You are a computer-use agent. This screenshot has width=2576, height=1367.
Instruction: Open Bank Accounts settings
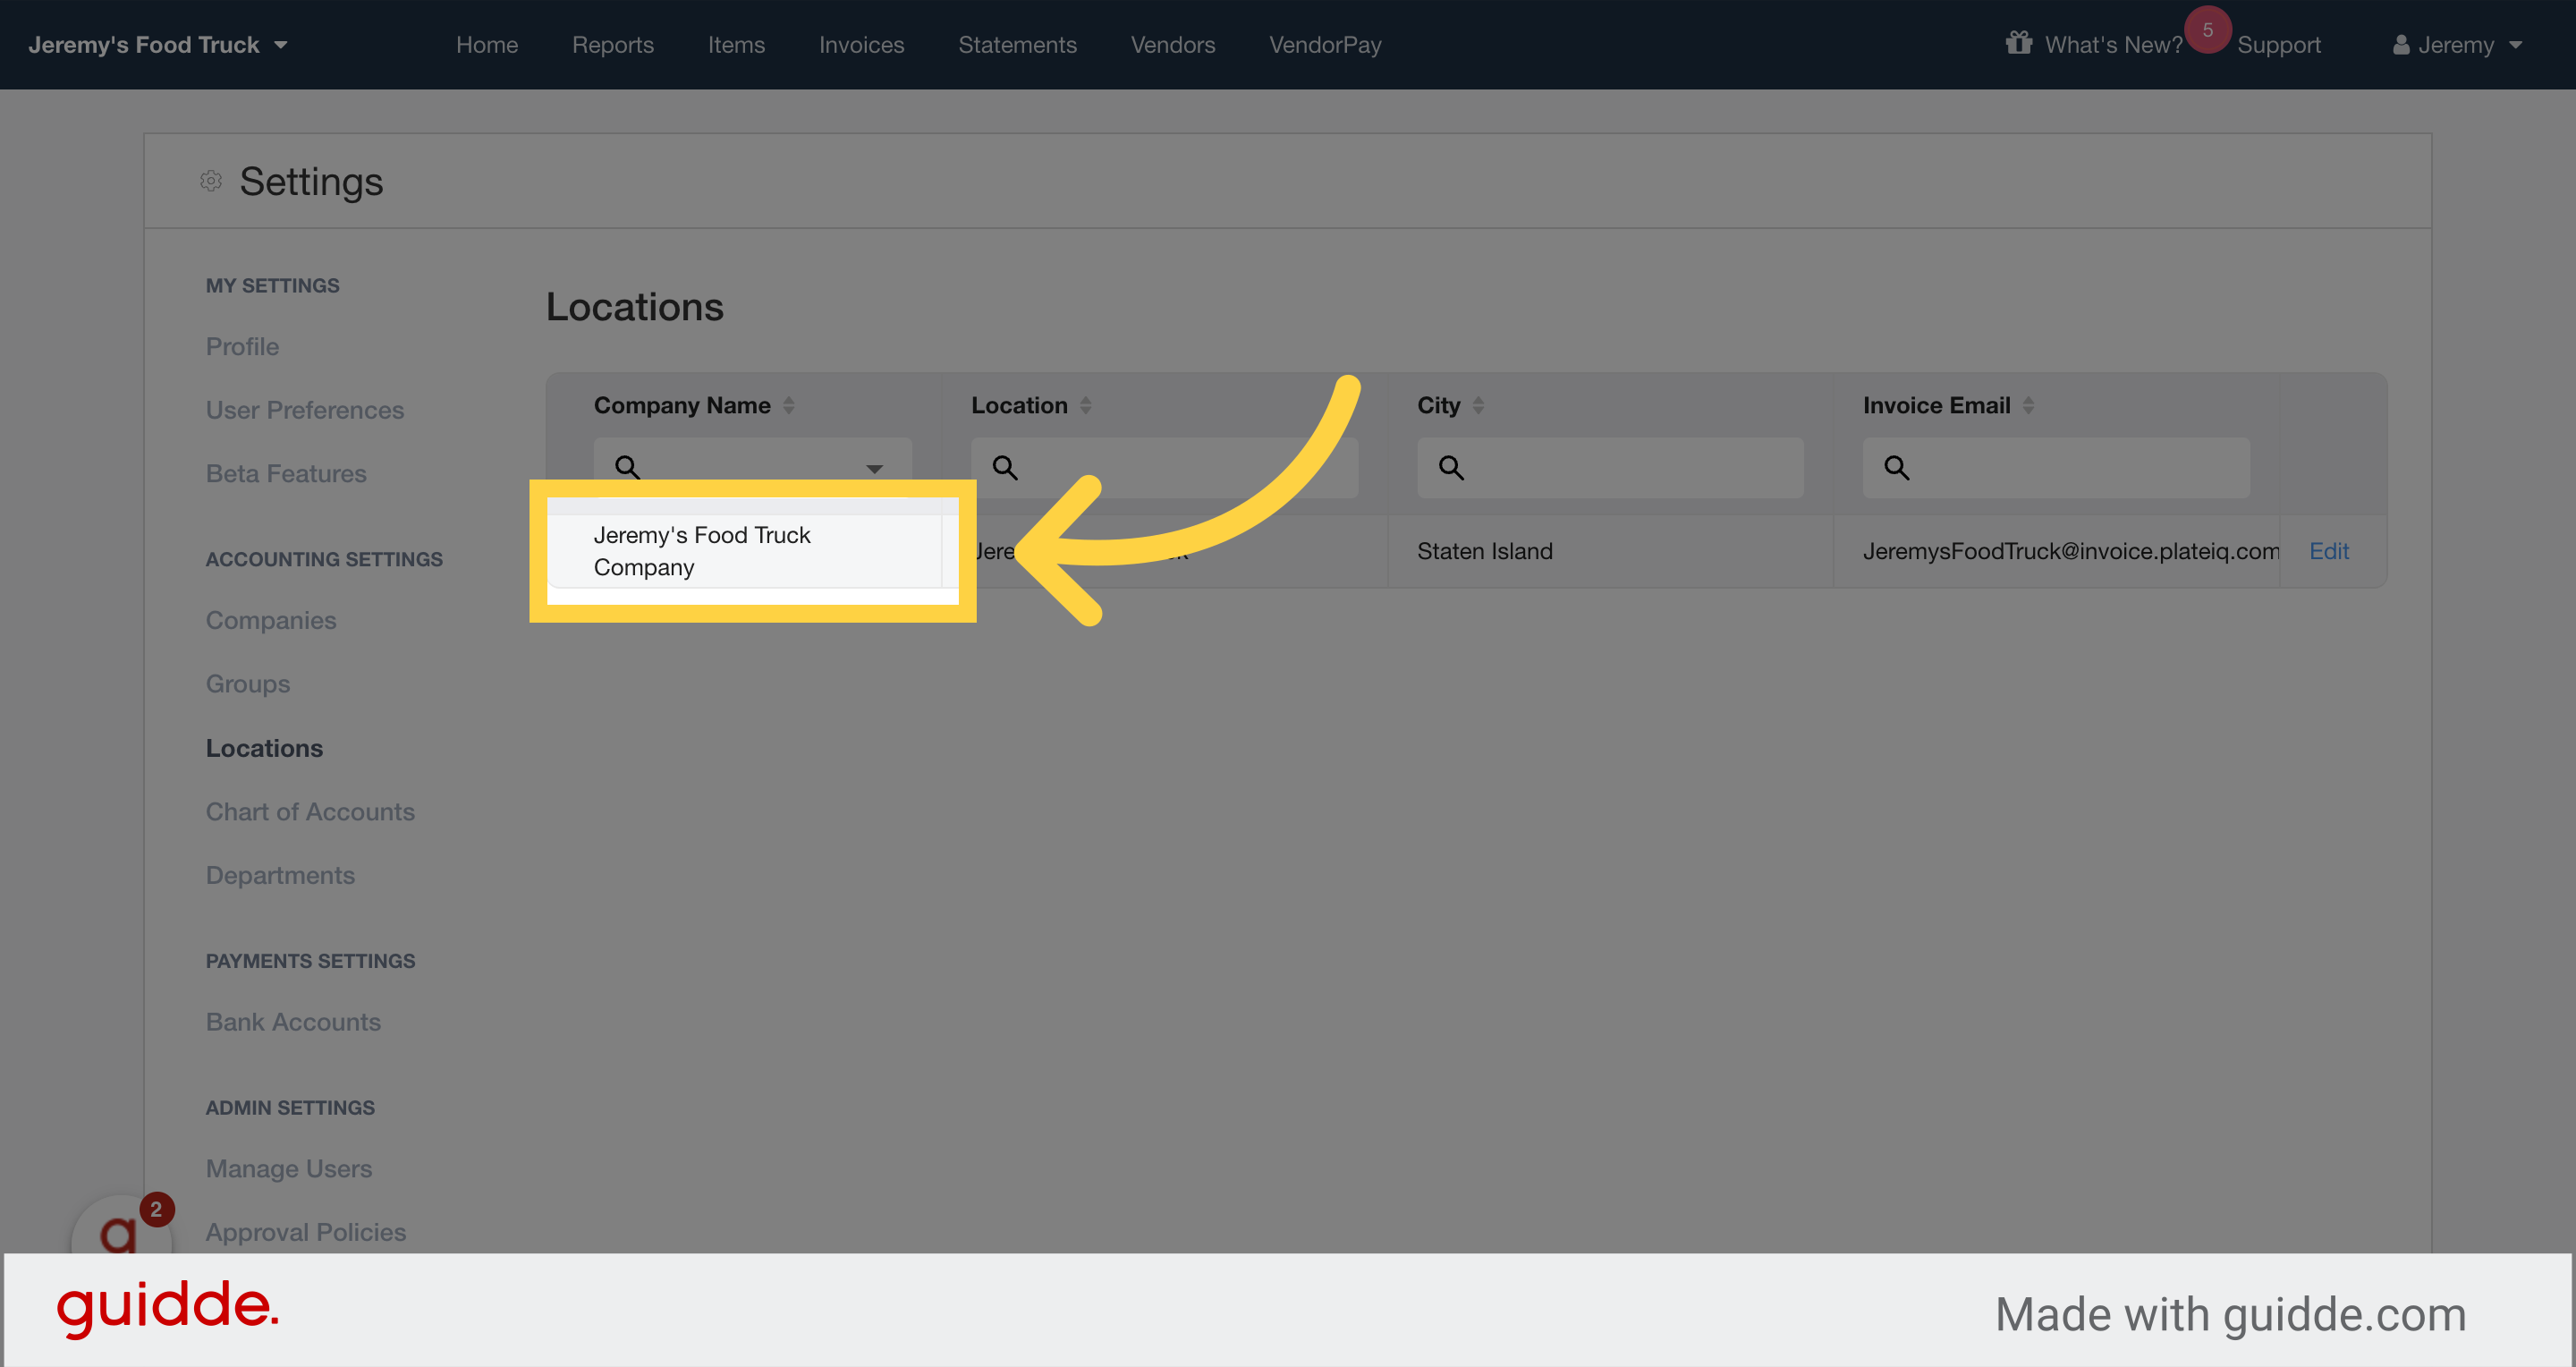293,1022
